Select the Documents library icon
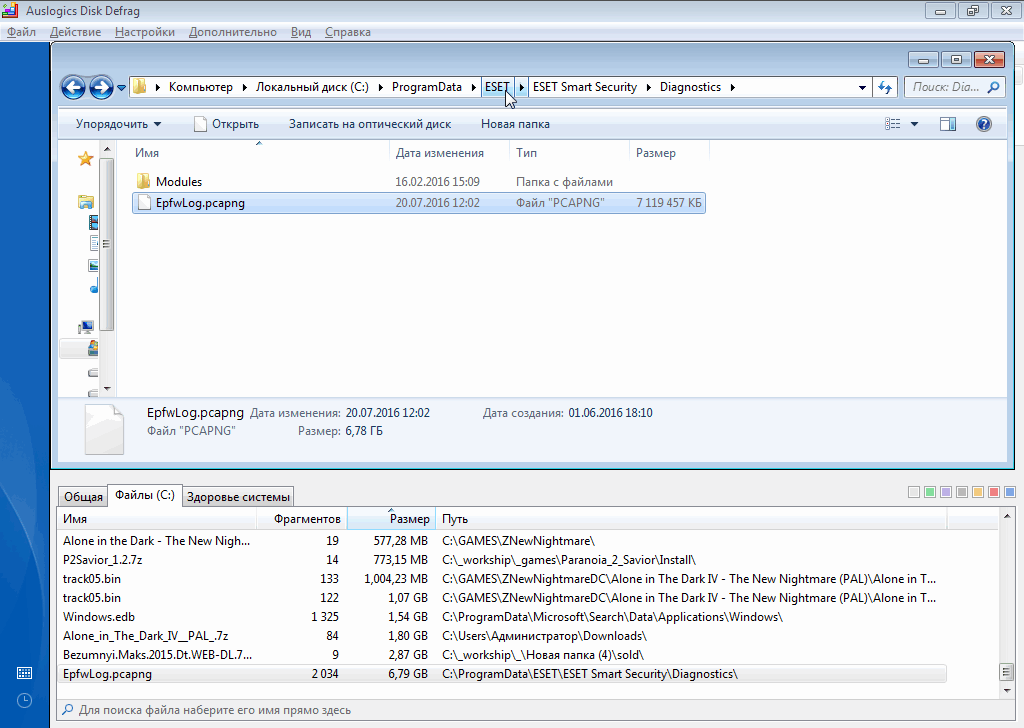Screen dimensions: 1024x728 93,244
